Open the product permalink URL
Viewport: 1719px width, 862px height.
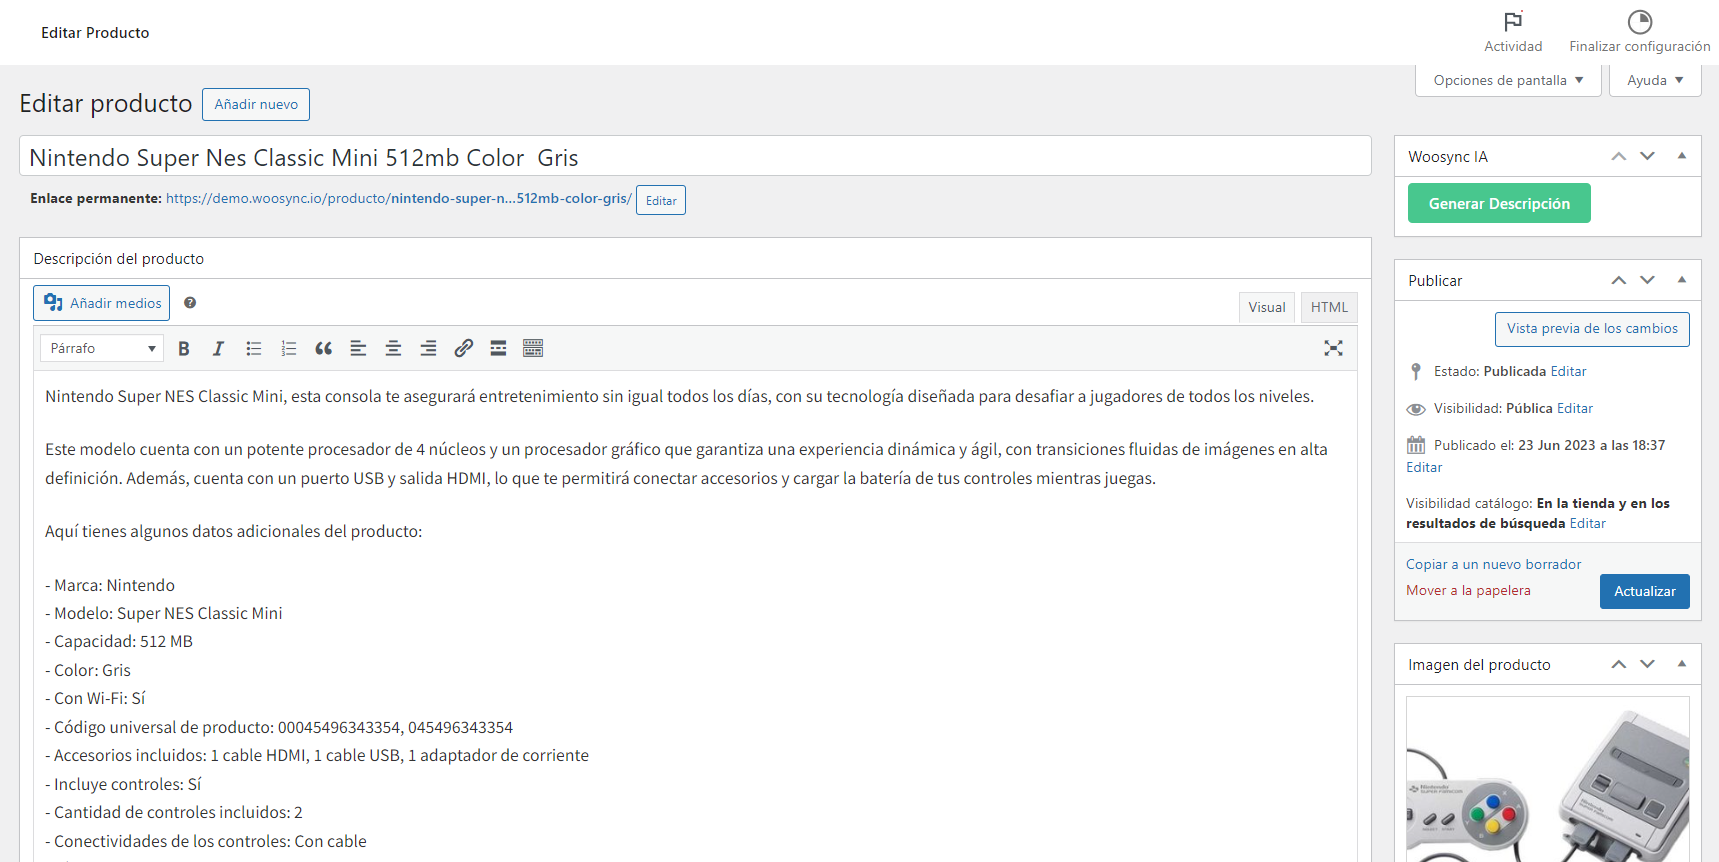coord(399,199)
